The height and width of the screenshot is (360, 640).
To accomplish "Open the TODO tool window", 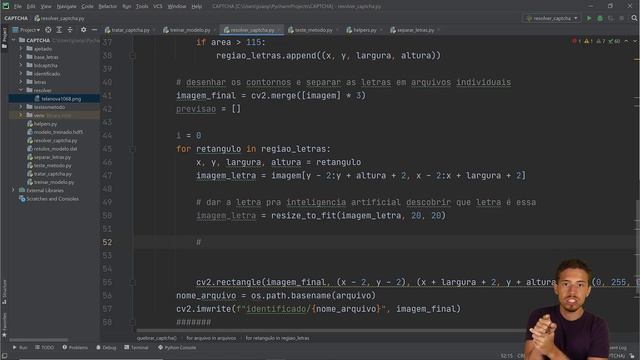I will coord(44,348).
